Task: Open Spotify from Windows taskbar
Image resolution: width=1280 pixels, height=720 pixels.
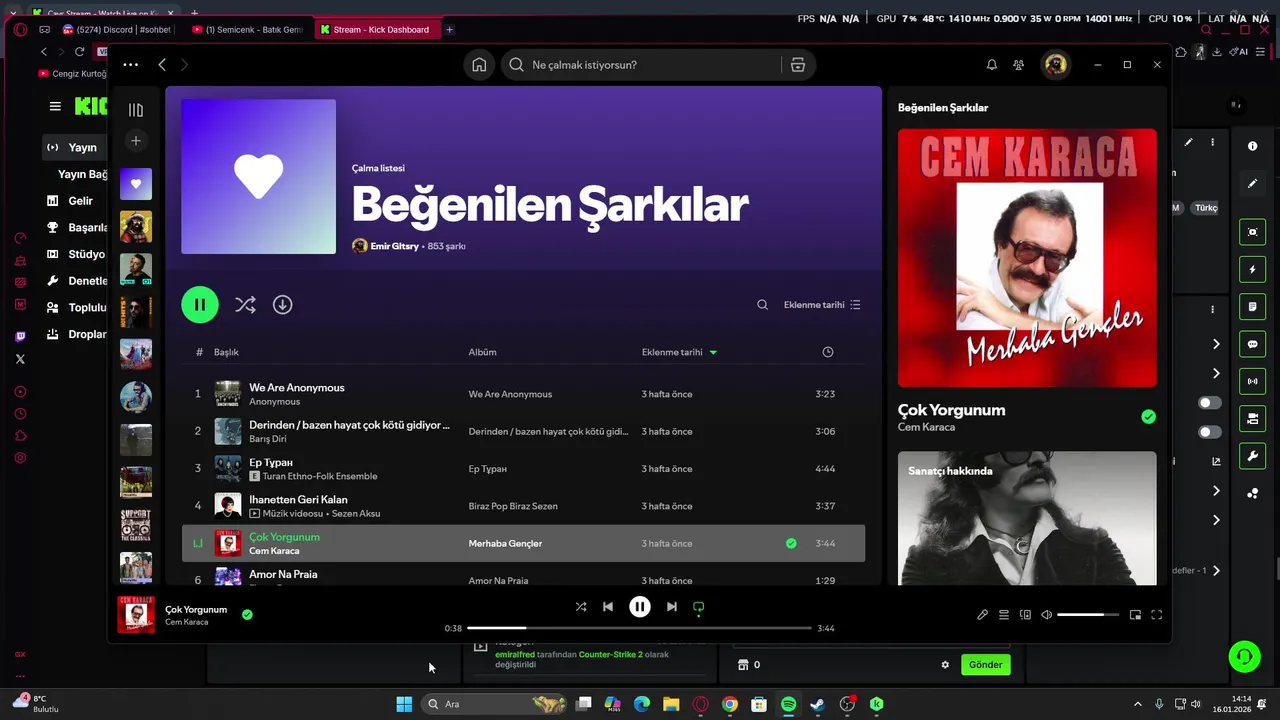Action: pyautogui.click(x=788, y=704)
